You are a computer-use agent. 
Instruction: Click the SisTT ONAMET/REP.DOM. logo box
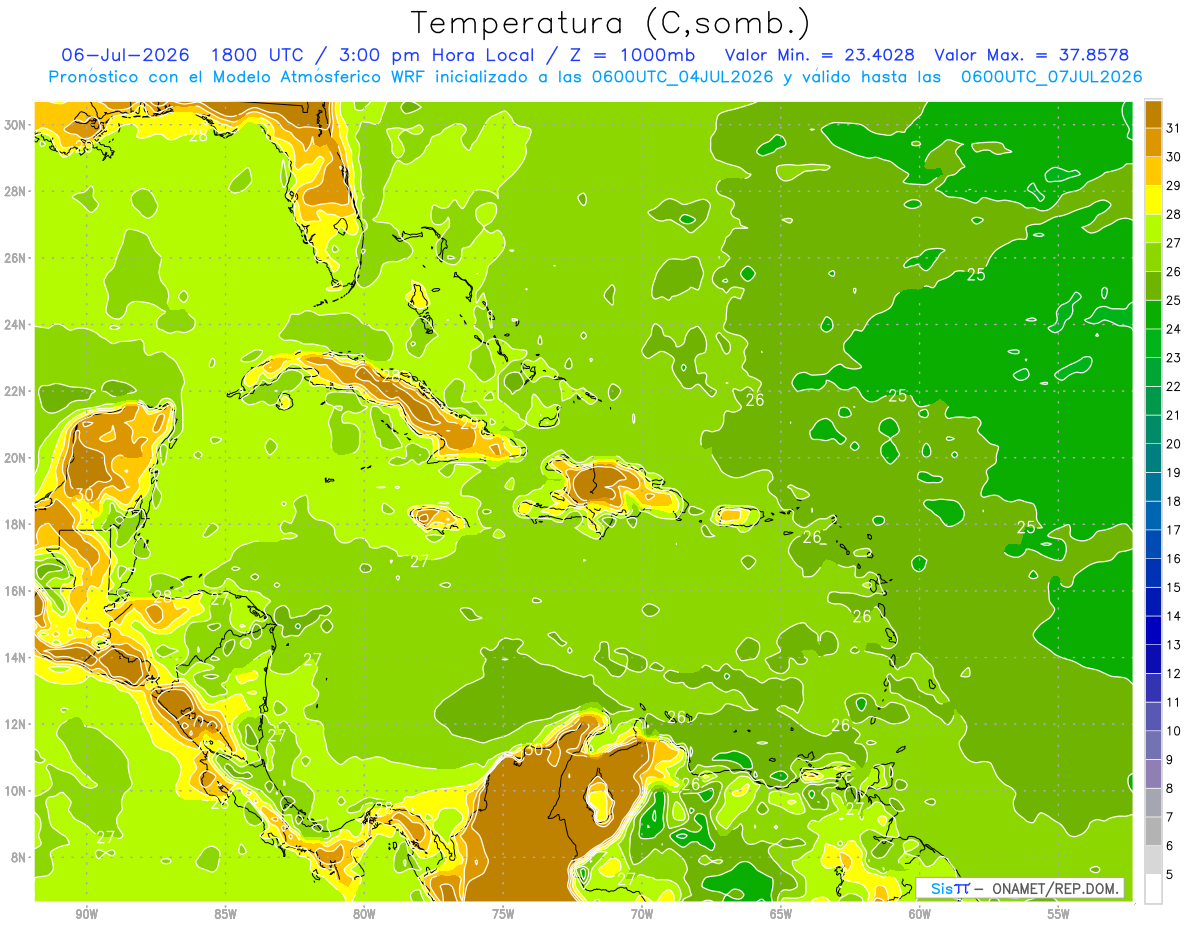tap(1020, 888)
